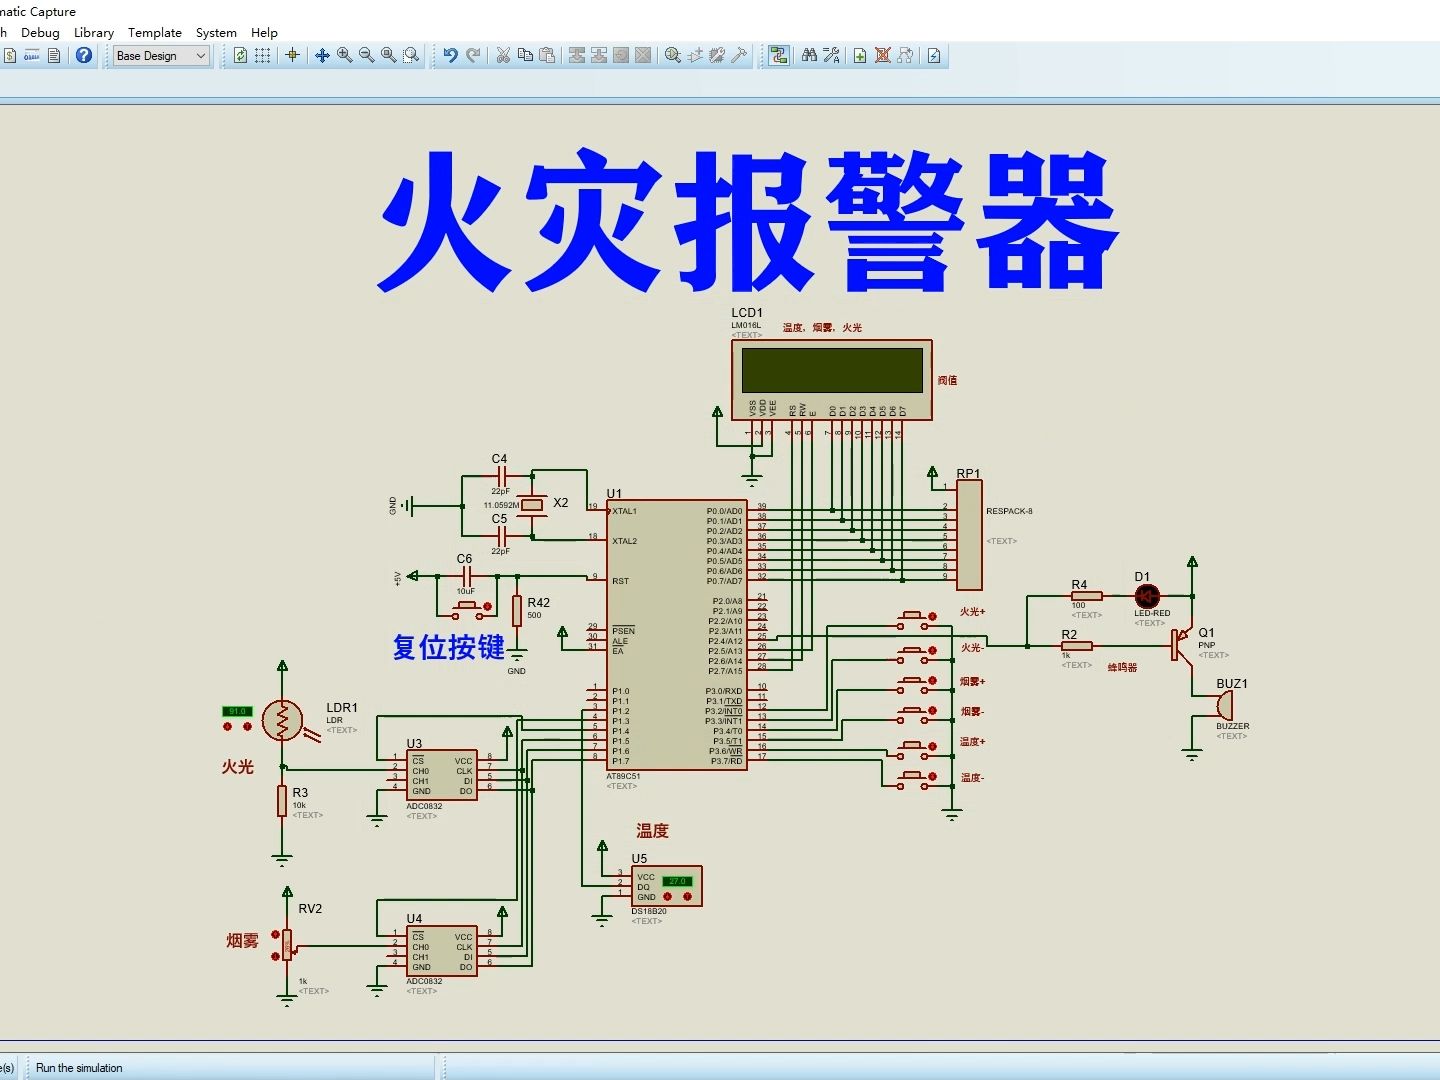This screenshot has width=1440, height=1080.
Task: Click the Redraw display icon
Action: (x=240, y=55)
